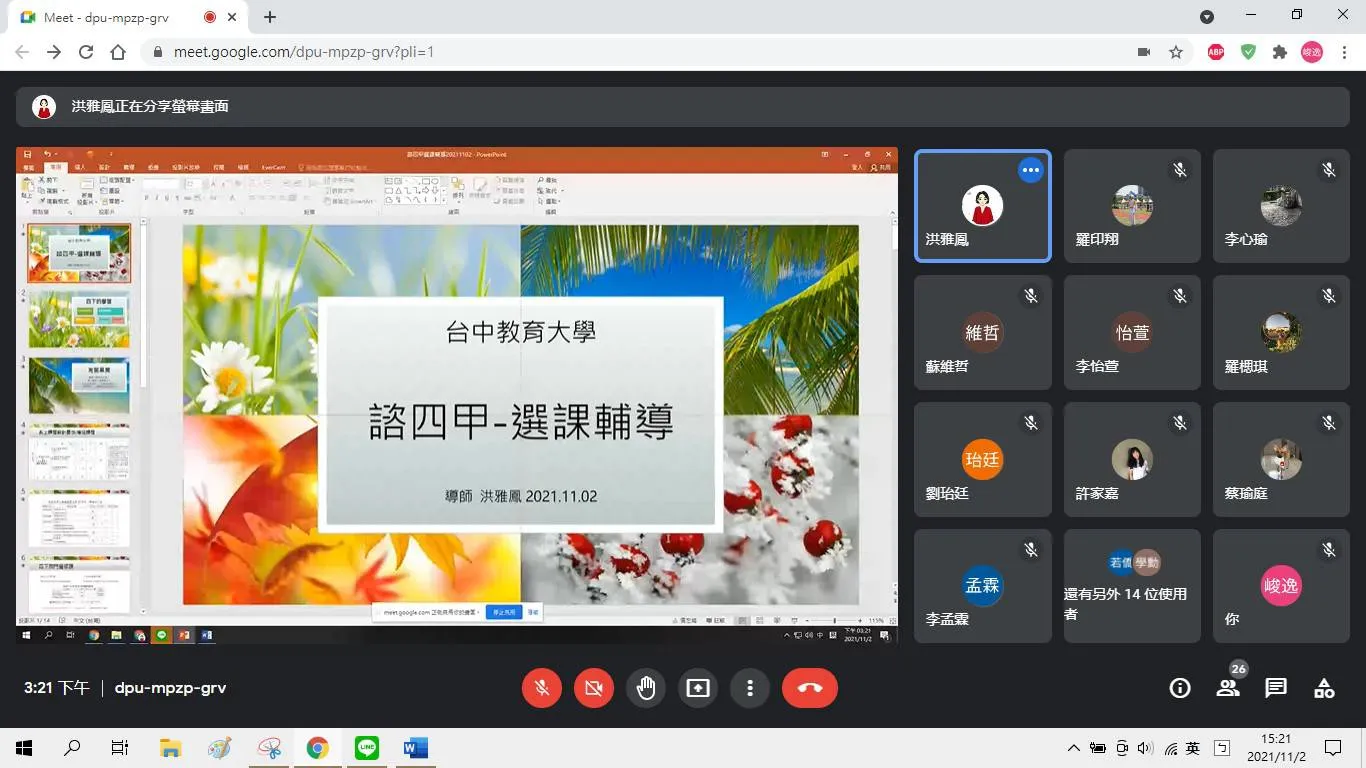This screenshot has height=768, width=1366.
Task: Click the present now screen-share icon
Action: tap(698, 688)
